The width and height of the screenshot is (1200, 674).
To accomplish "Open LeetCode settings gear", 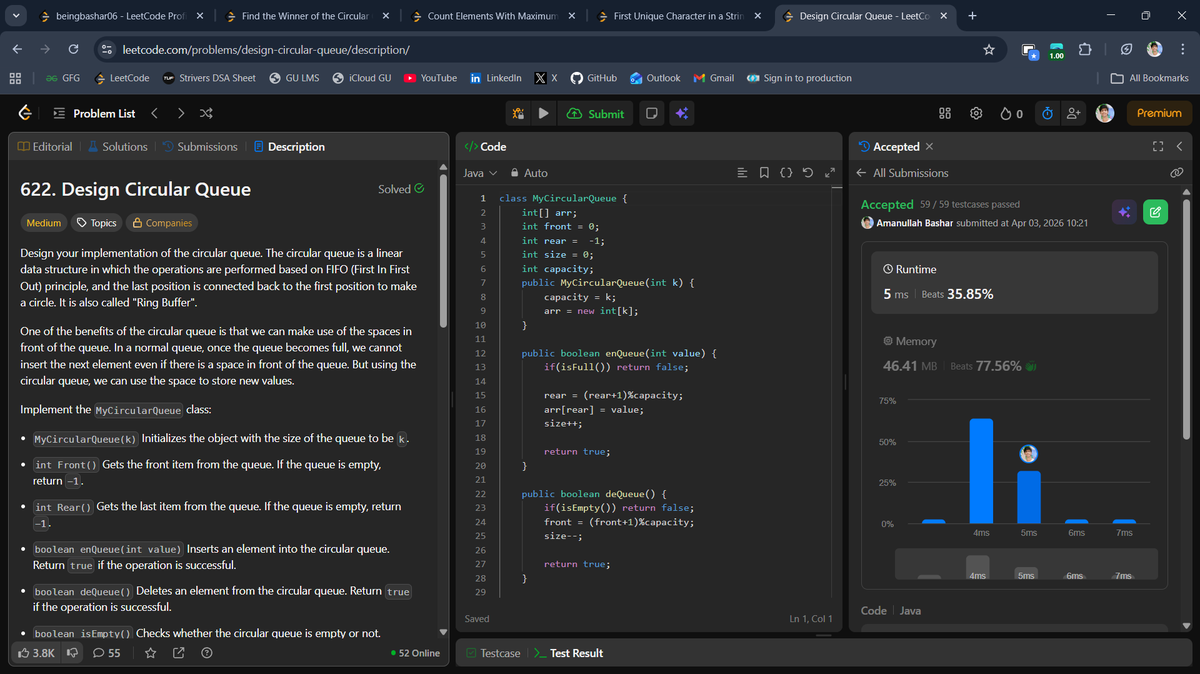I will pyautogui.click(x=976, y=114).
